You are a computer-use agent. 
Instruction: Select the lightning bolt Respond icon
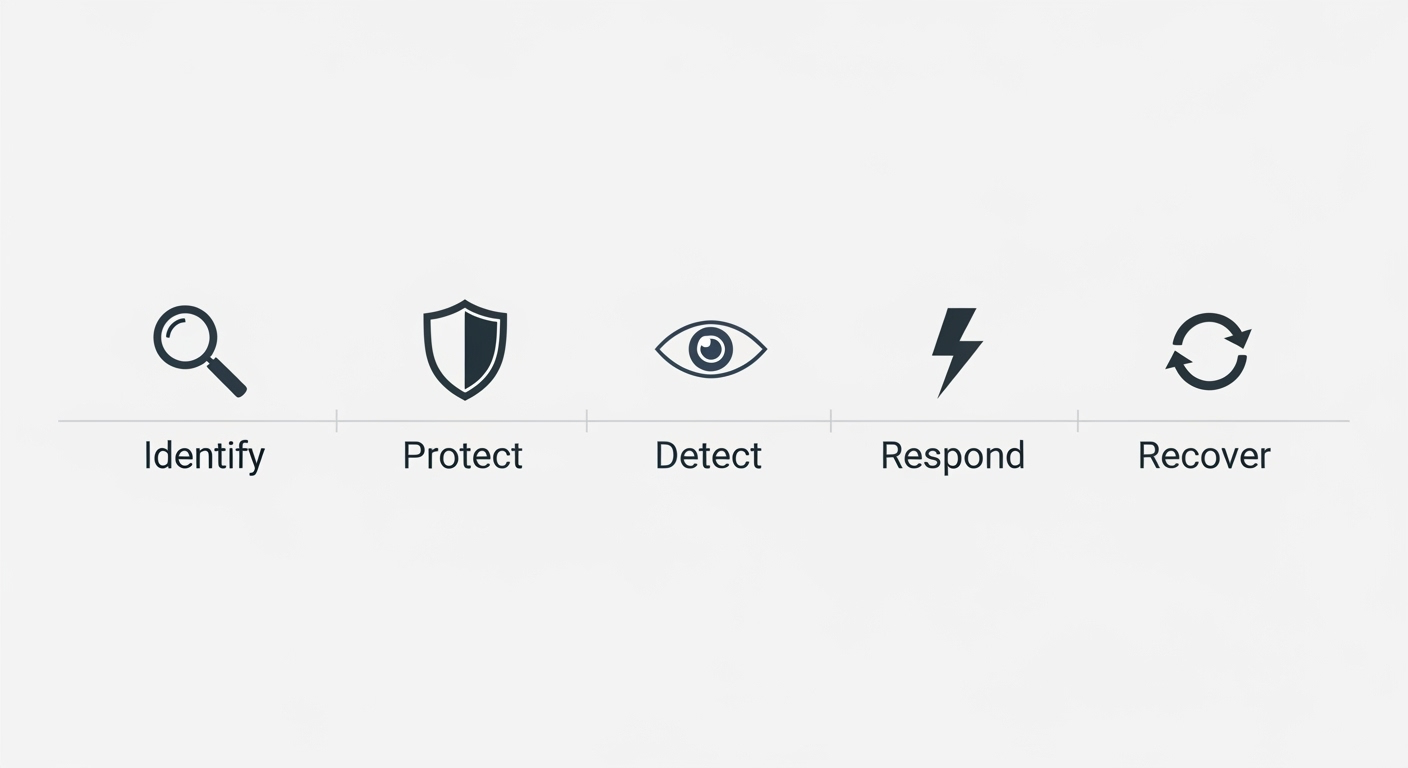[956, 352]
